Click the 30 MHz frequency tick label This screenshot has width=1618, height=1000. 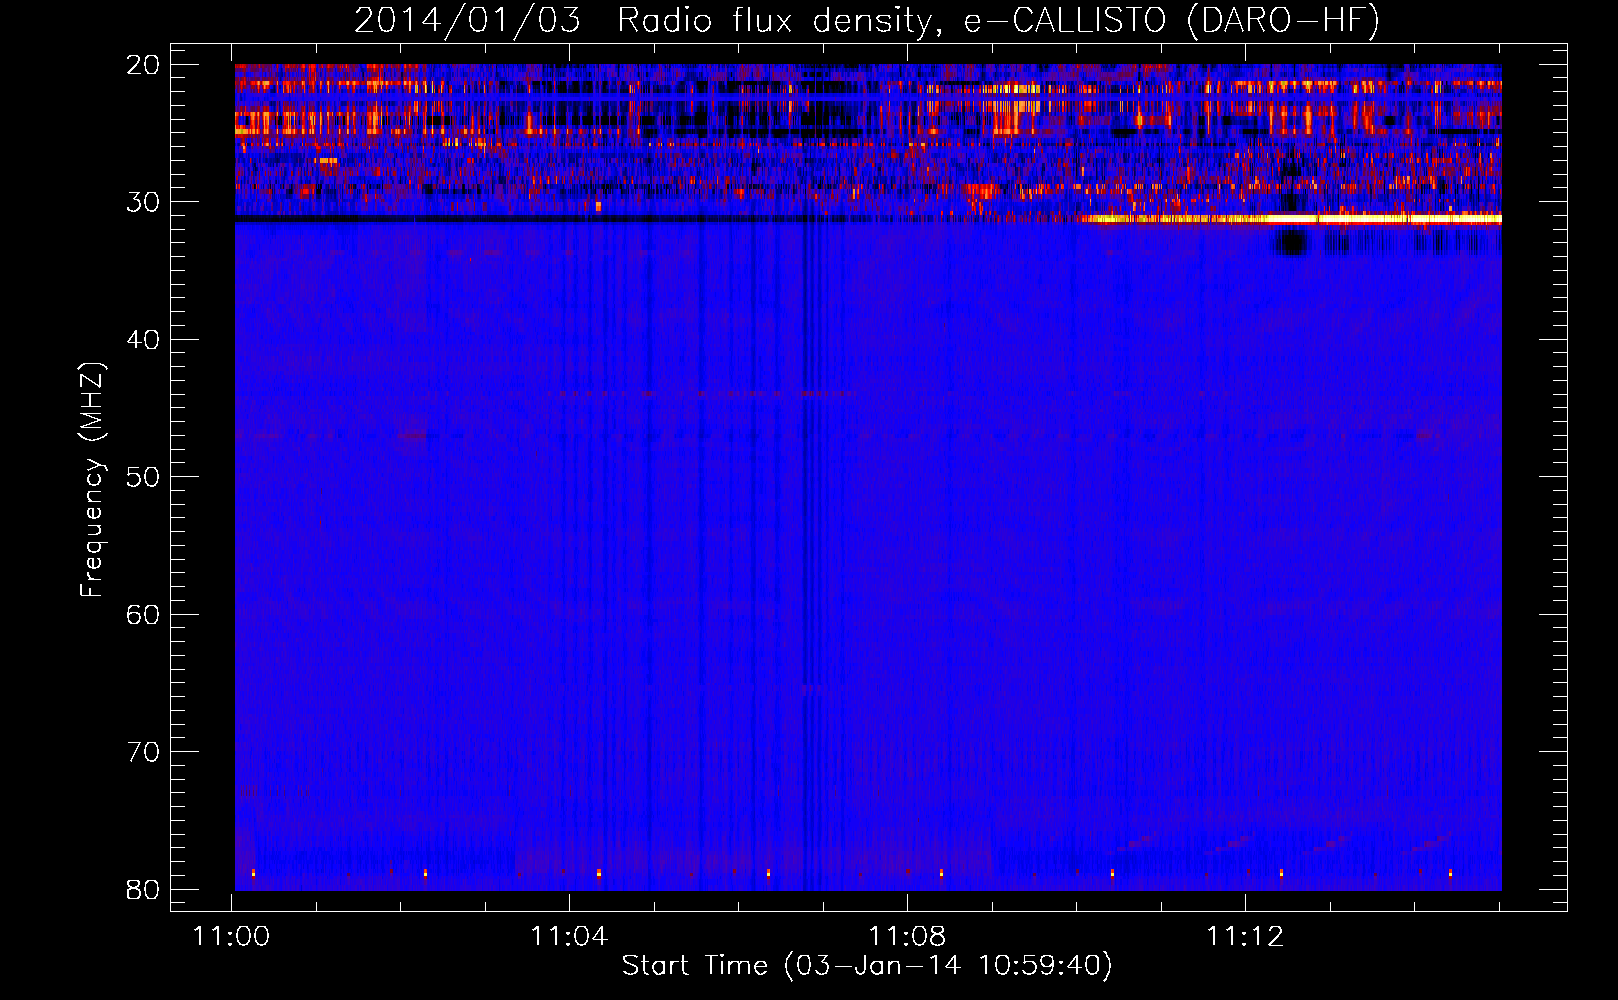tap(143, 202)
